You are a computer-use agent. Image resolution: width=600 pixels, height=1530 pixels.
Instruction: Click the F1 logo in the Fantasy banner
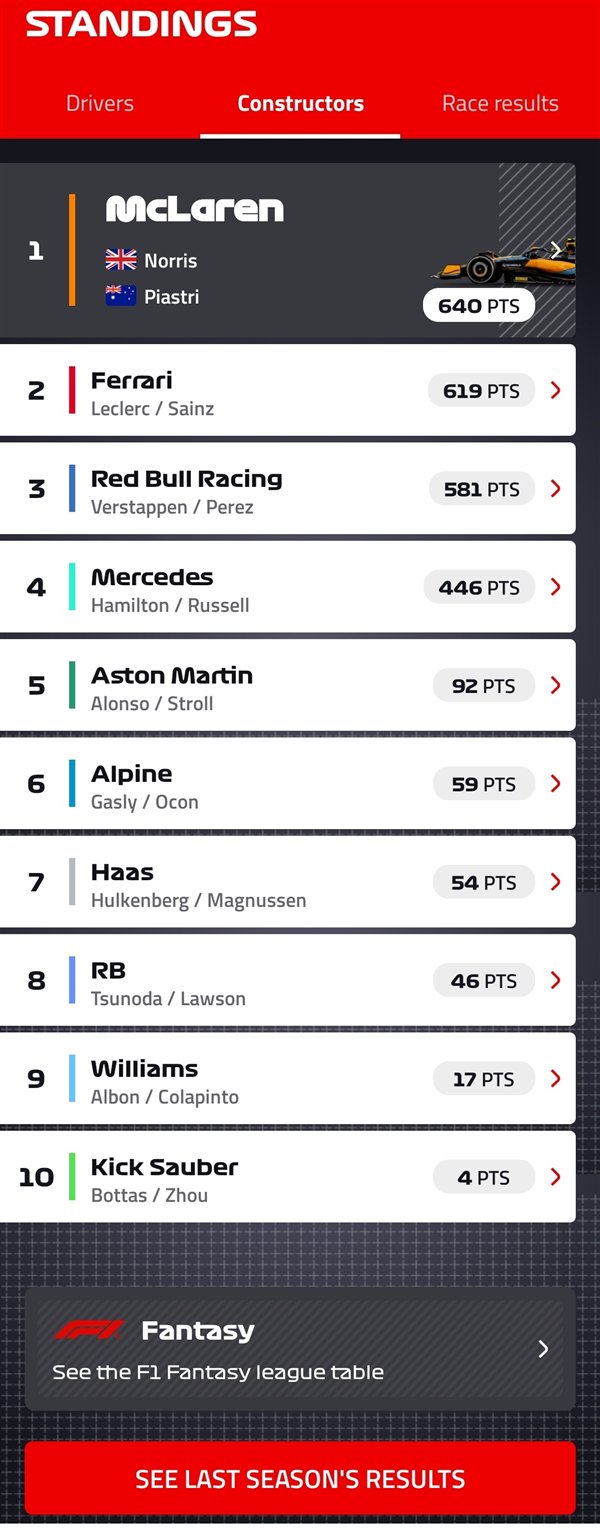[x=89, y=1330]
